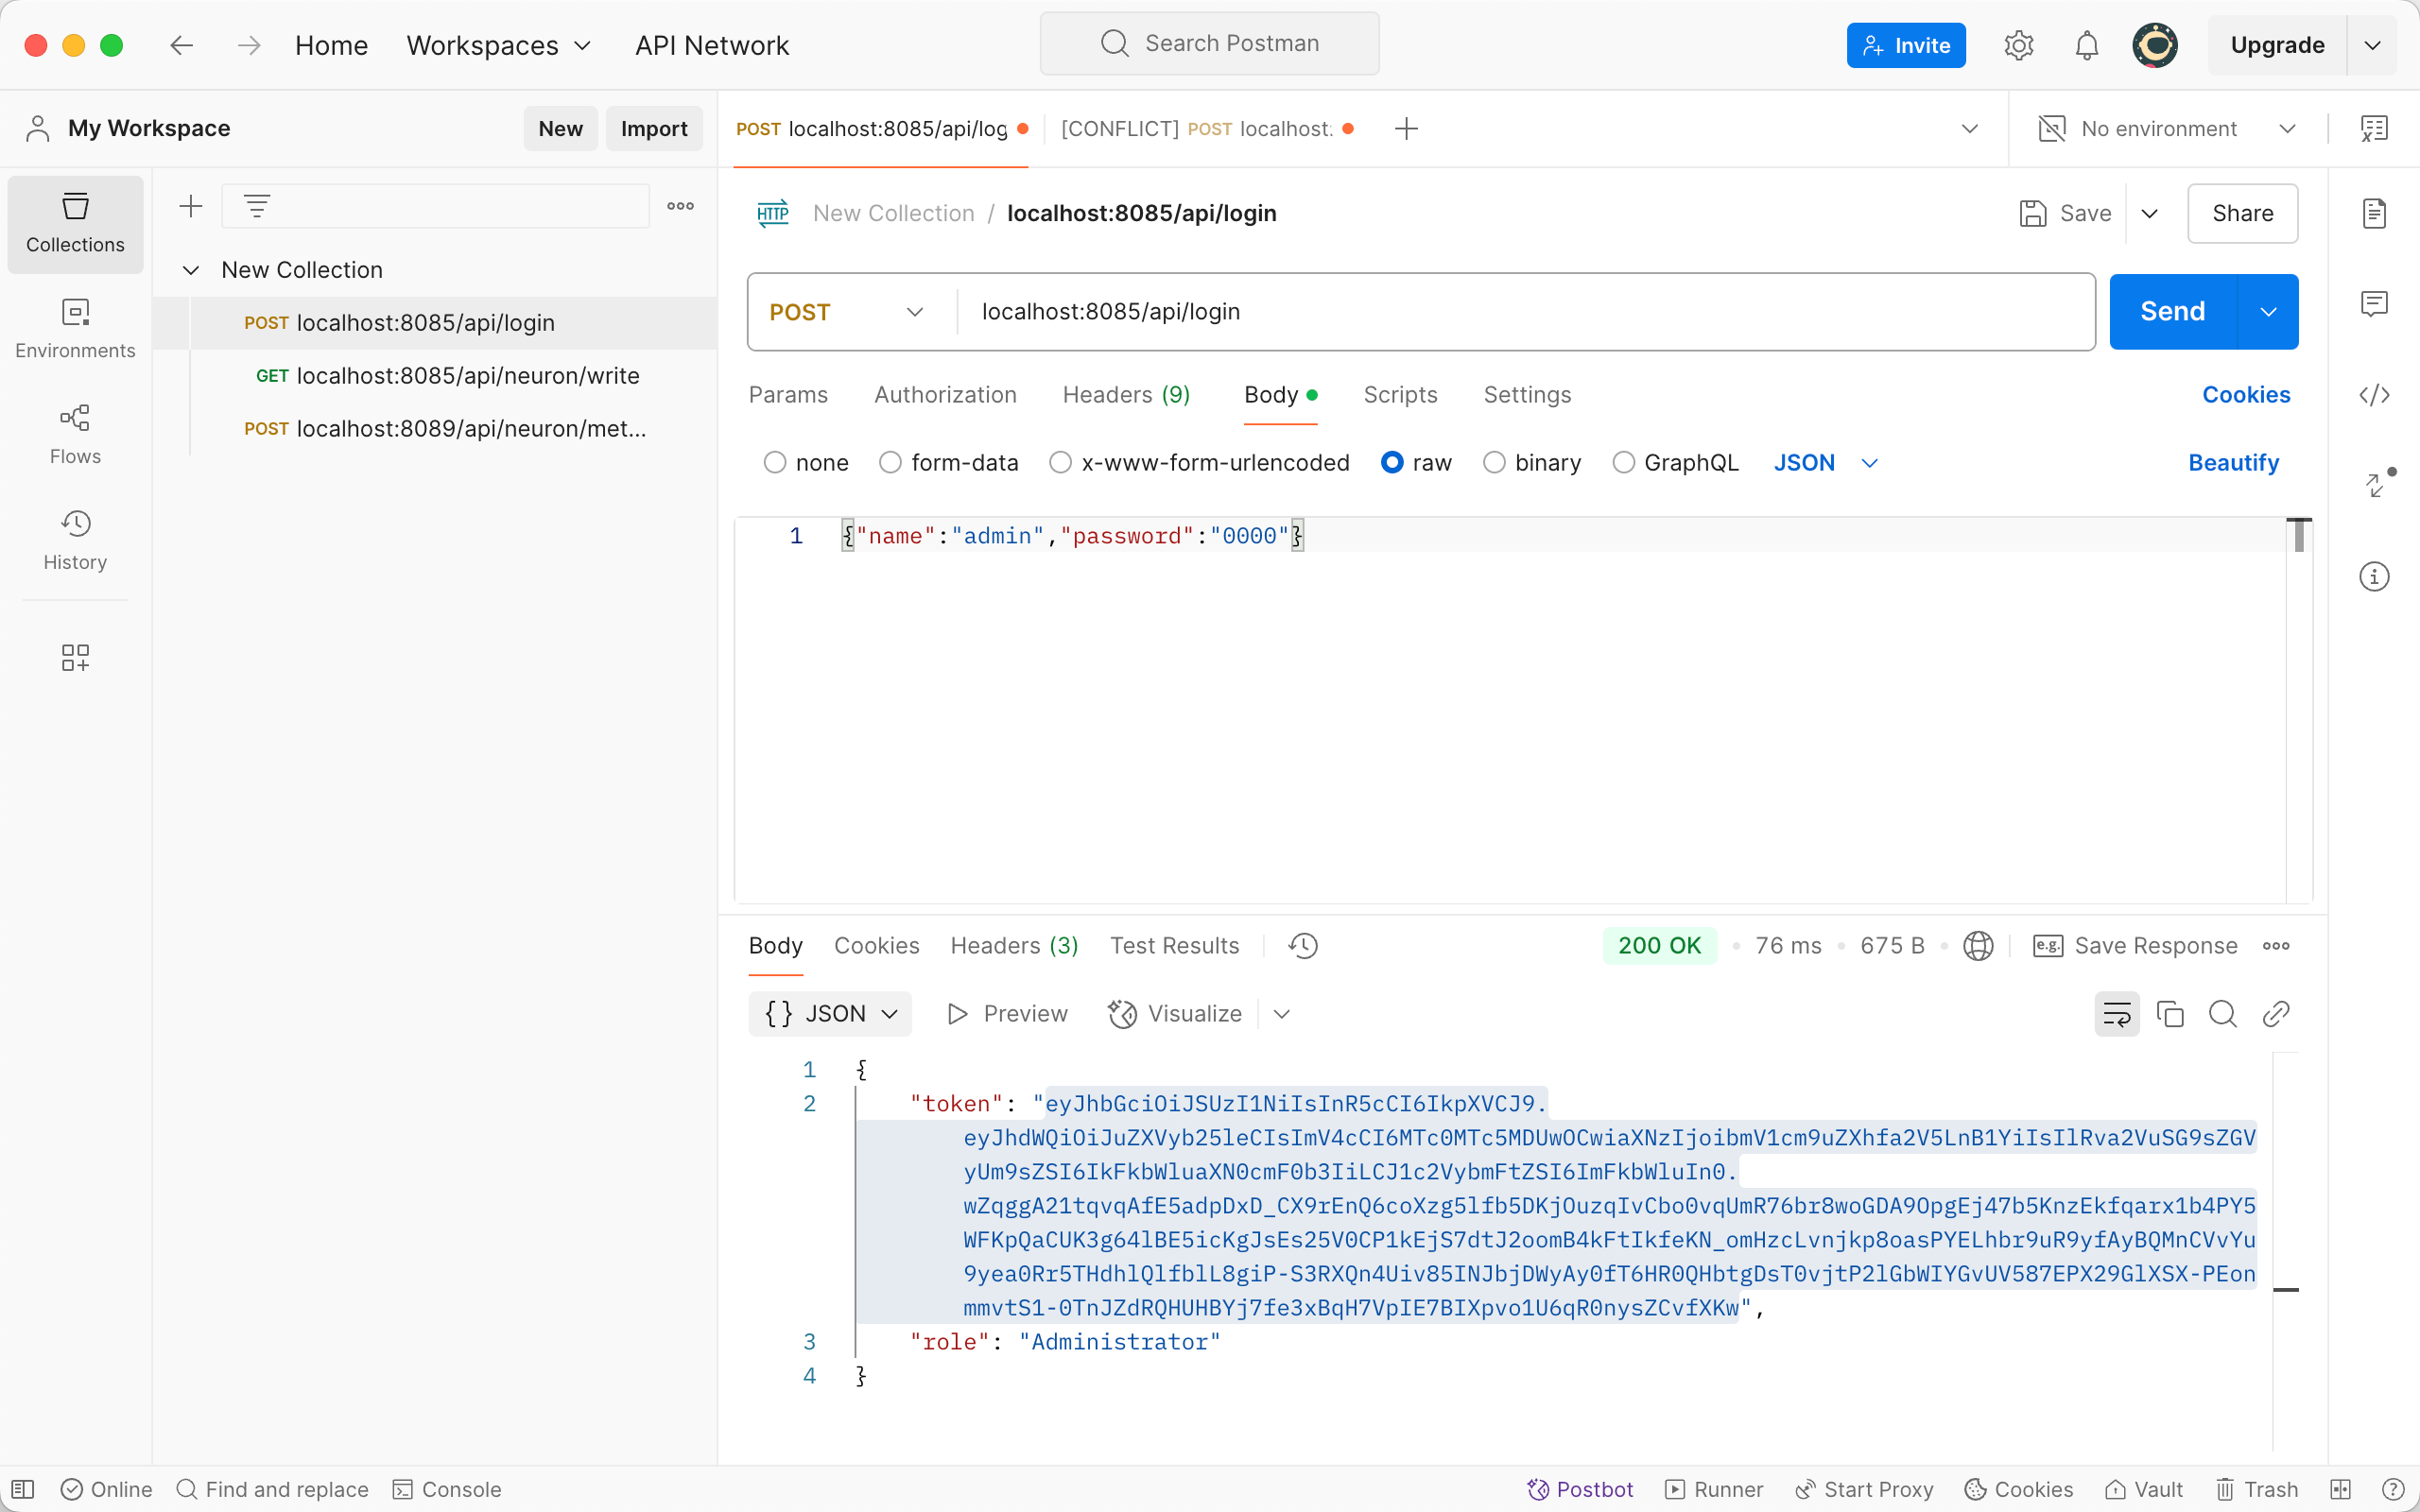The width and height of the screenshot is (2420, 1512).
Task: Copy the response body with copy icon
Action: tap(2169, 1014)
